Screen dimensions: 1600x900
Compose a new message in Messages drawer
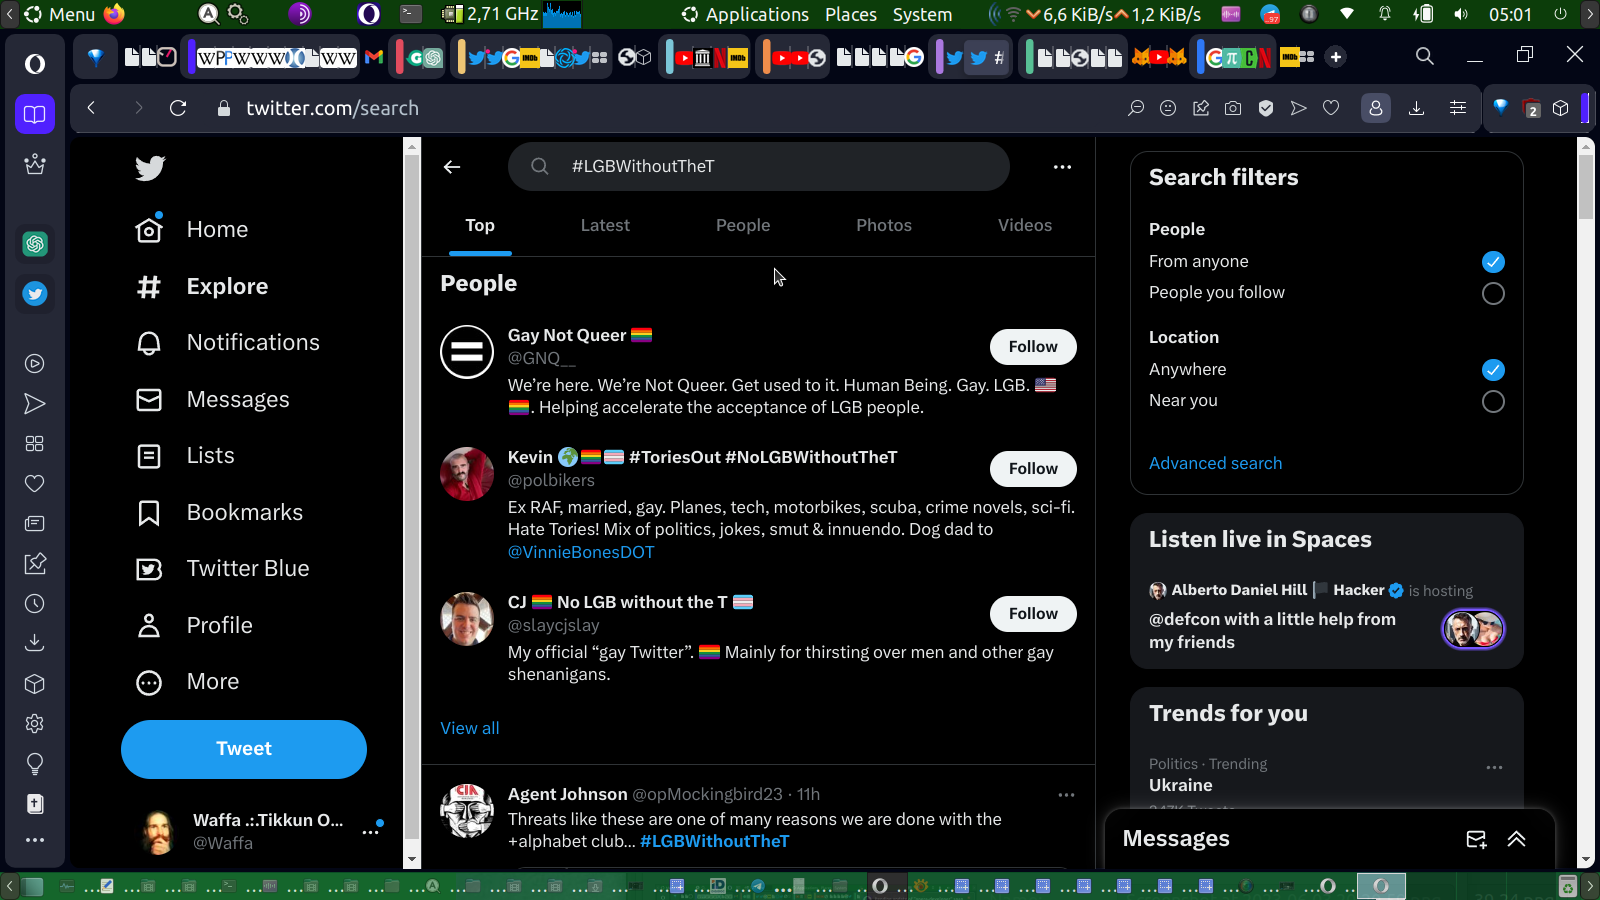coord(1476,839)
